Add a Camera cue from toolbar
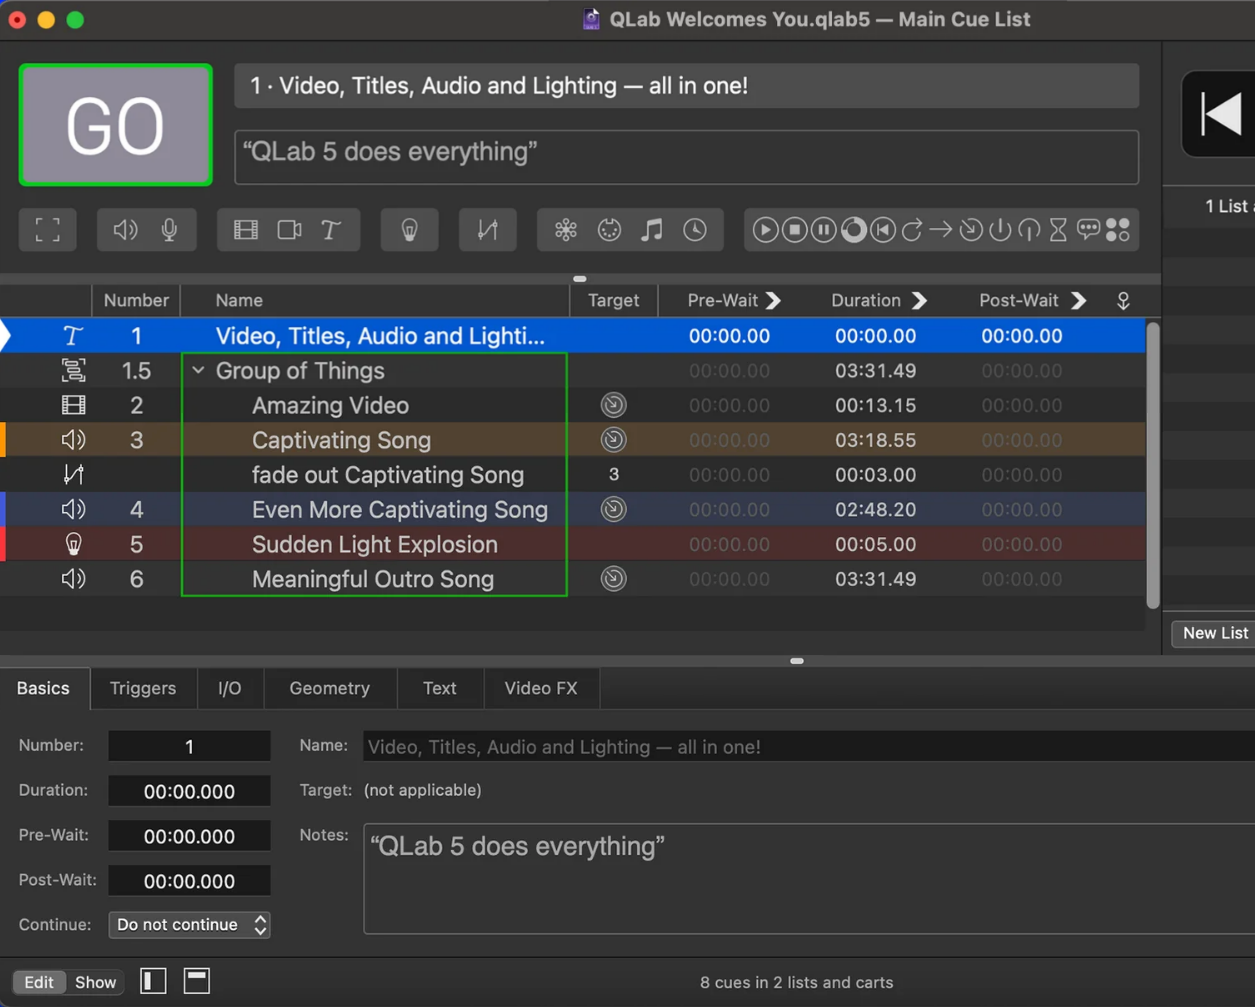 pos(289,230)
